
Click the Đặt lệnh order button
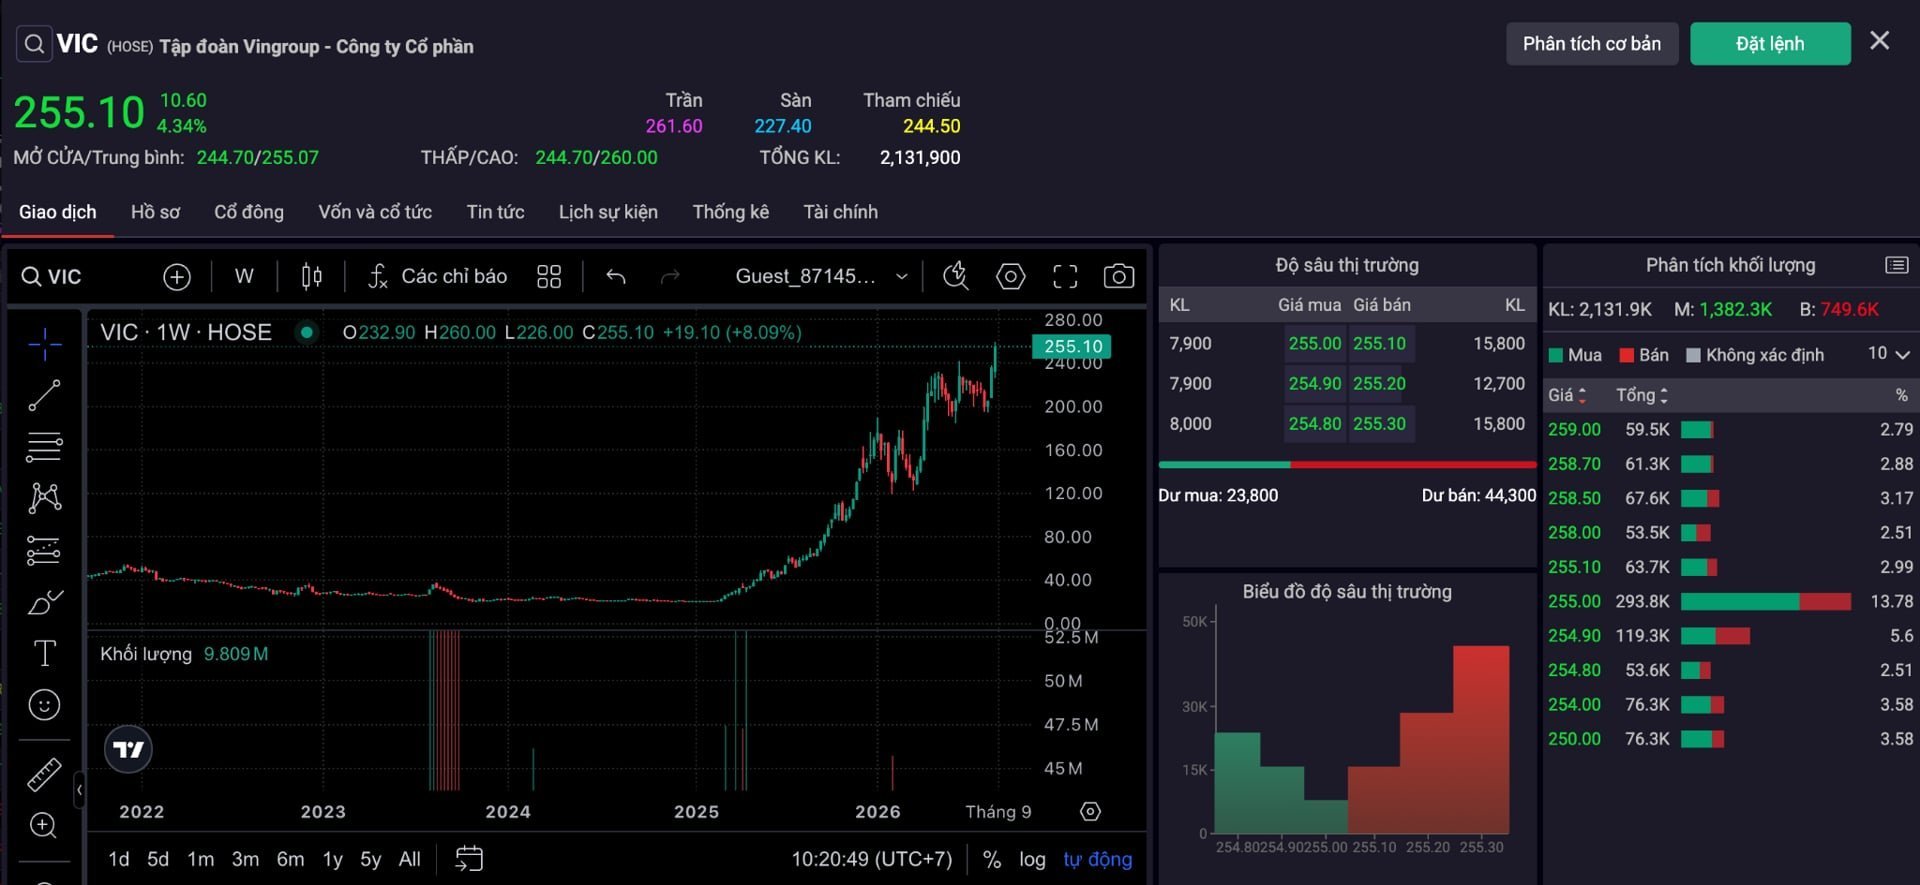pos(1770,44)
